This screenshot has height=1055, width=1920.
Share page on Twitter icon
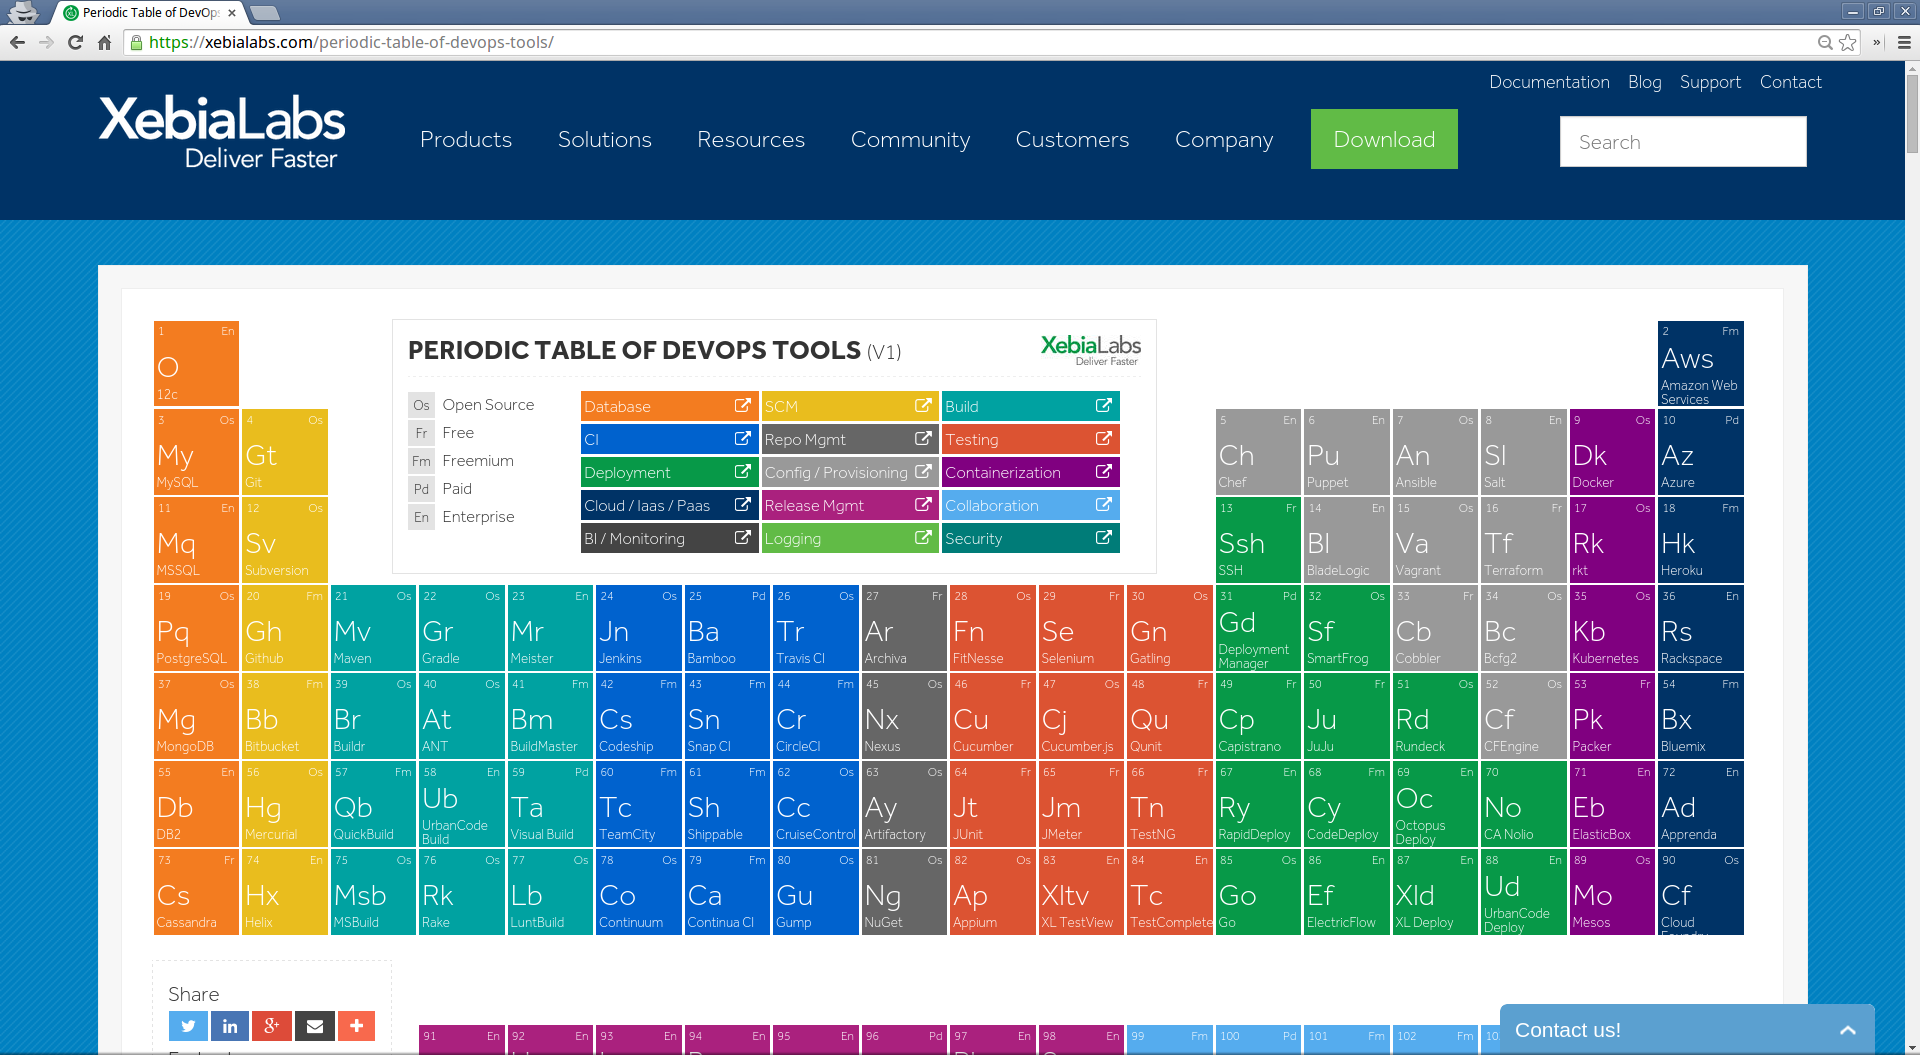pos(188,1025)
